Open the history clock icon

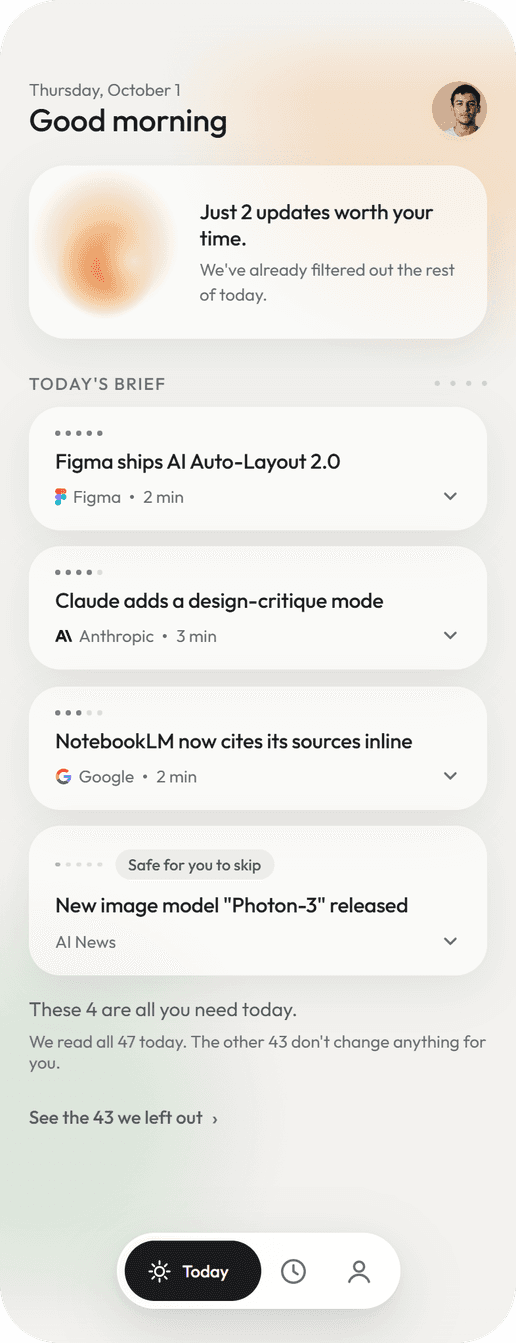tap(293, 1271)
